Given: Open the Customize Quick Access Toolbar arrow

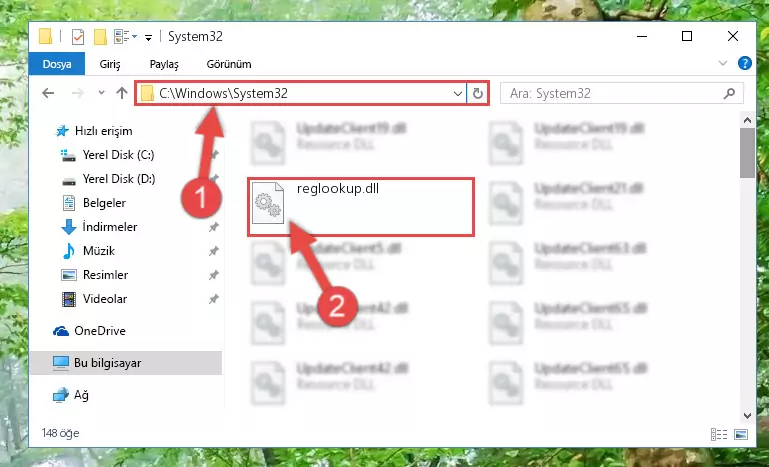Looking at the screenshot, I should (148, 38).
